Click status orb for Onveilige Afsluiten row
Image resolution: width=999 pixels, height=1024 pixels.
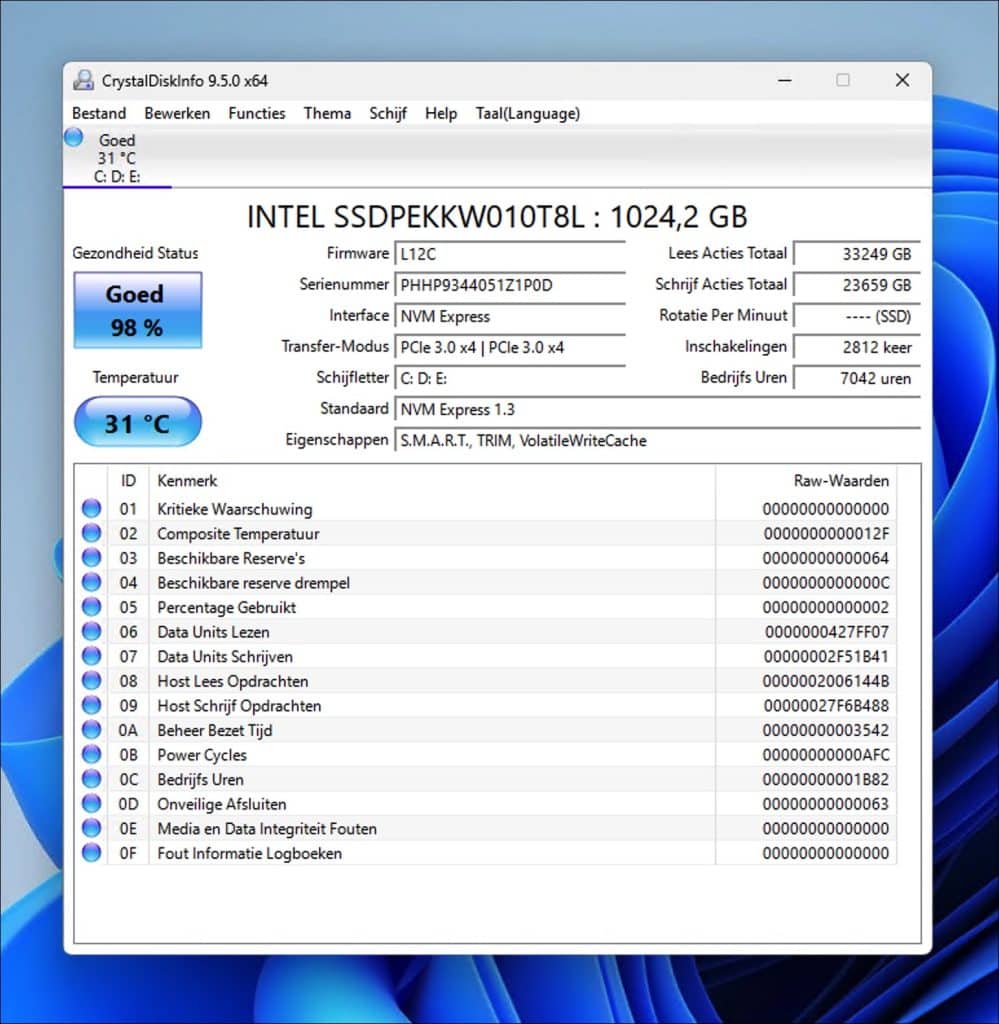tap(91, 803)
